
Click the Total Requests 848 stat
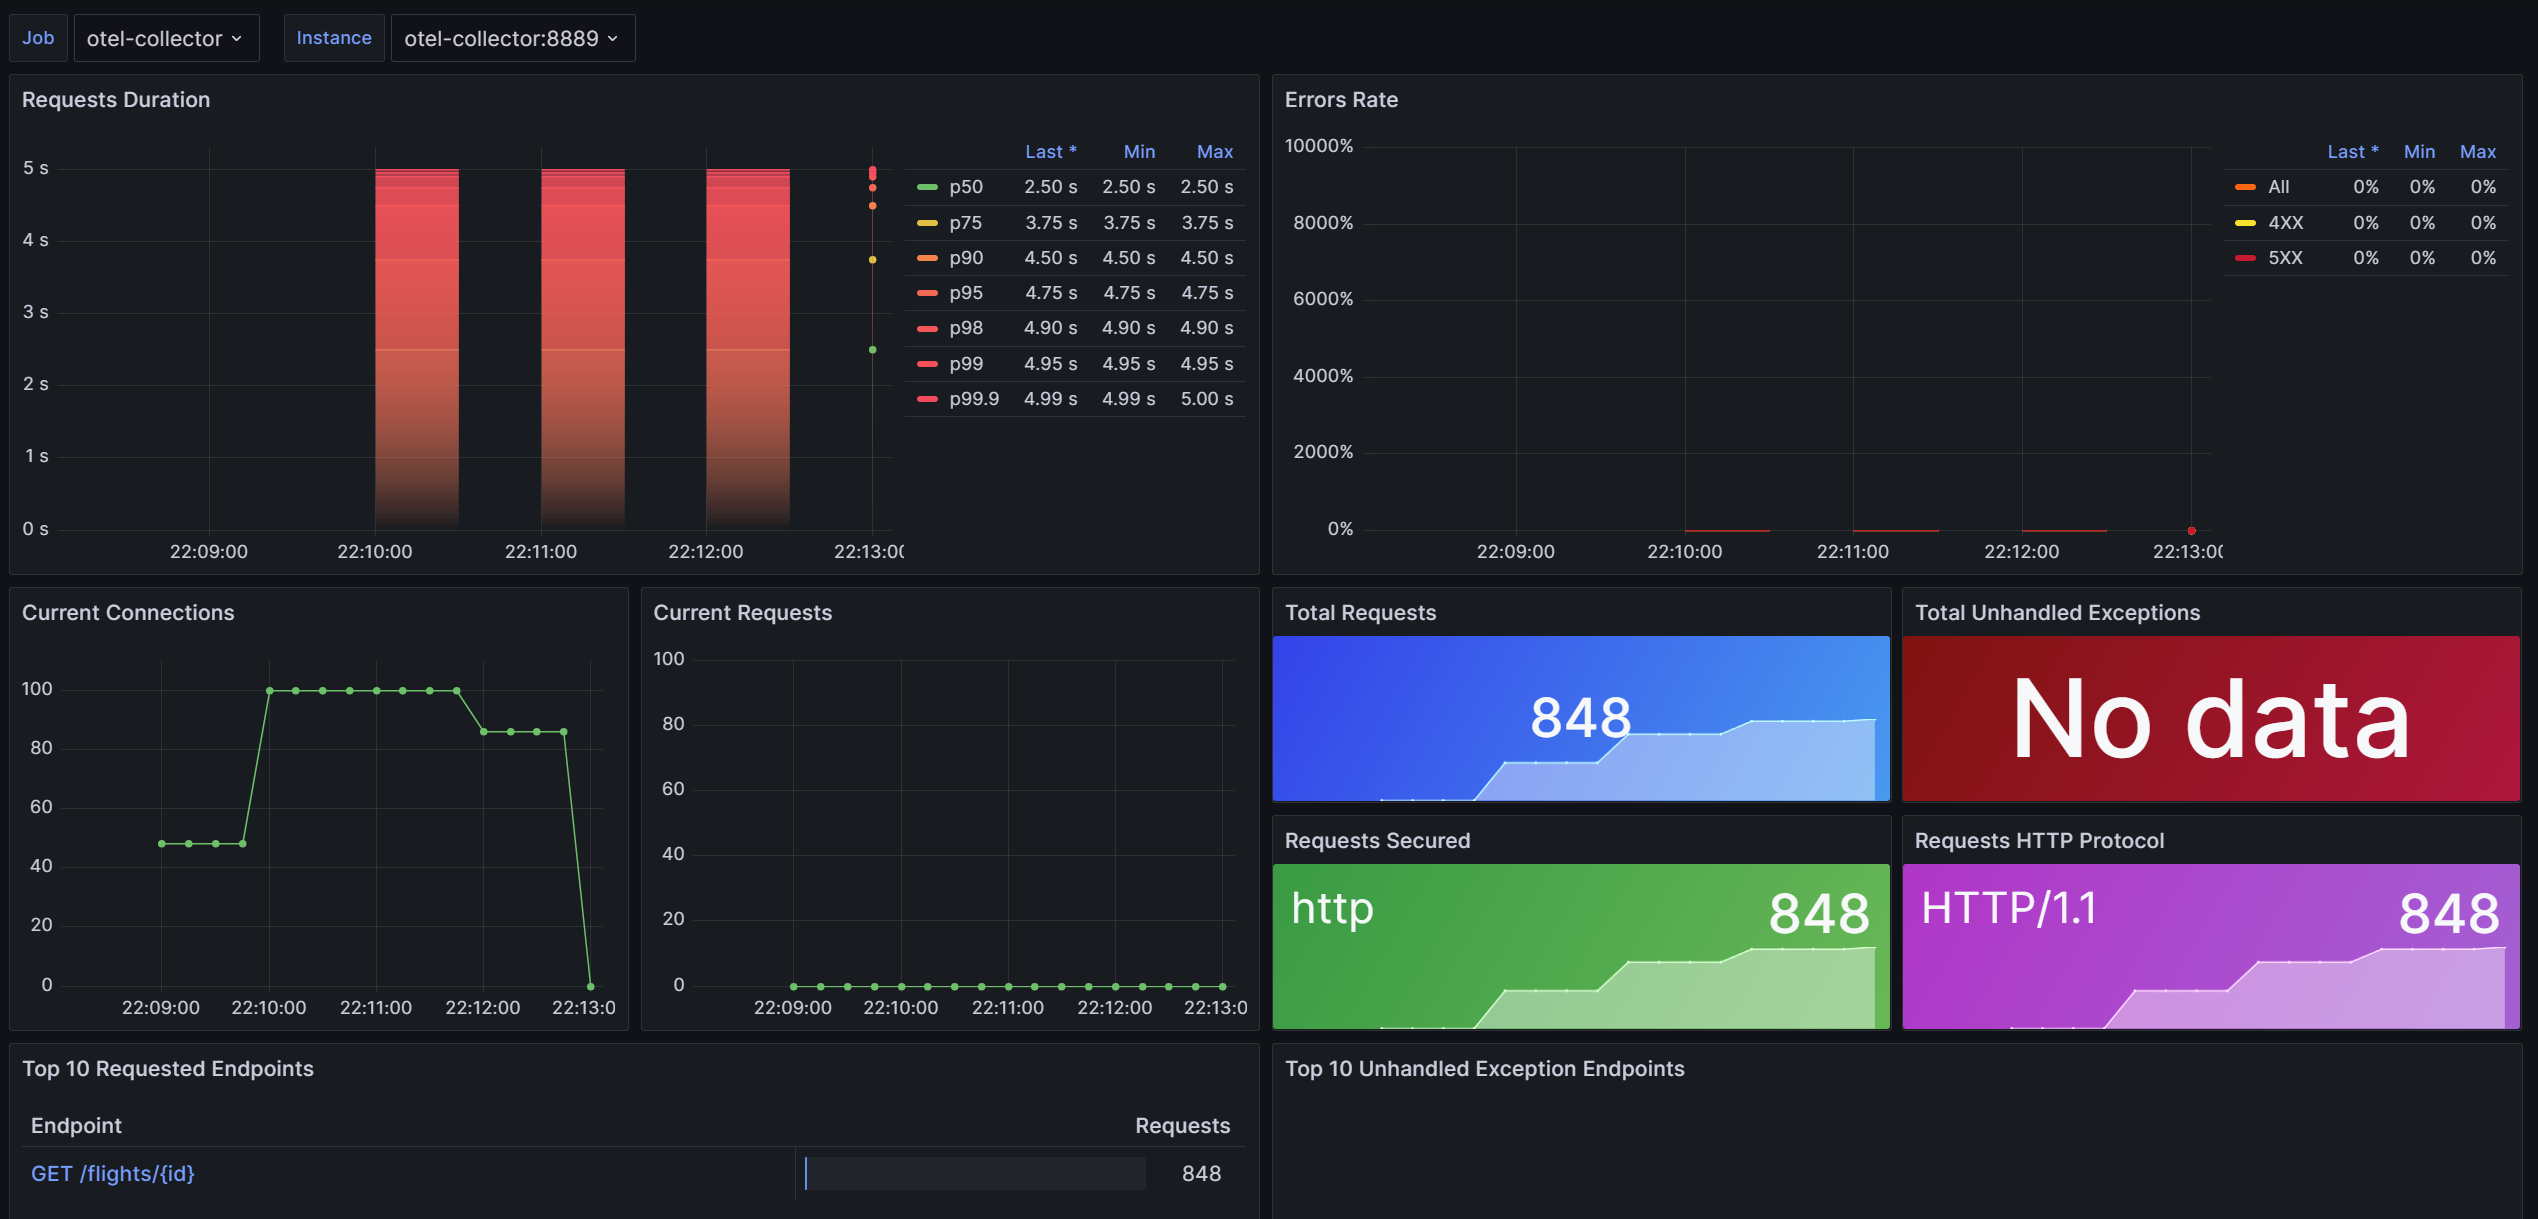[1580, 718]
